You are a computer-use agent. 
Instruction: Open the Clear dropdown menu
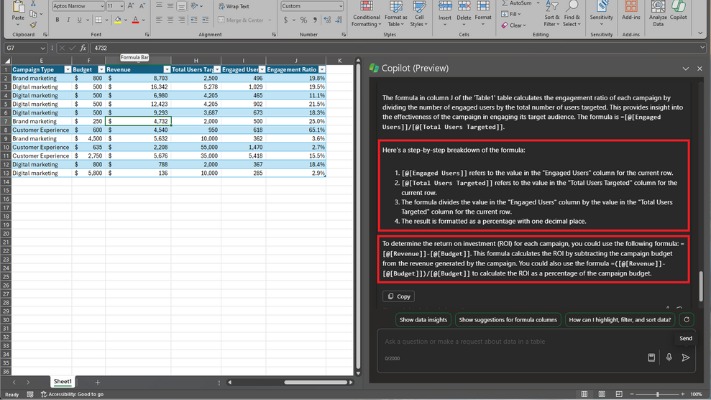click(513, 25)
